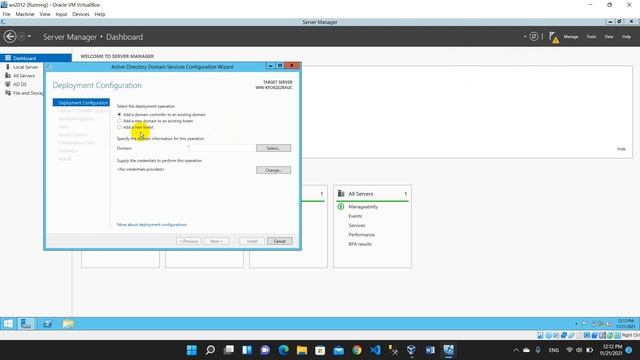Open Mail app on host taskbar
The height and width of the screenshot is (360, 640).
point(339,350)
